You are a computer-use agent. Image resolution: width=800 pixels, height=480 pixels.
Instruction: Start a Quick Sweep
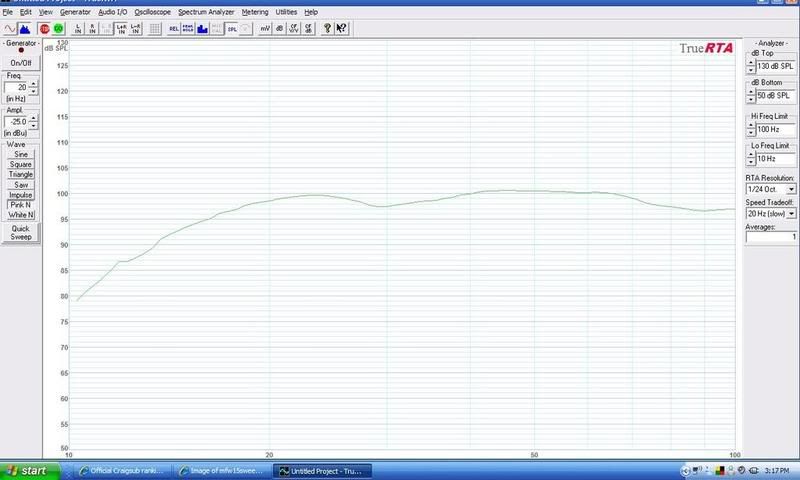tap(21, 233)
